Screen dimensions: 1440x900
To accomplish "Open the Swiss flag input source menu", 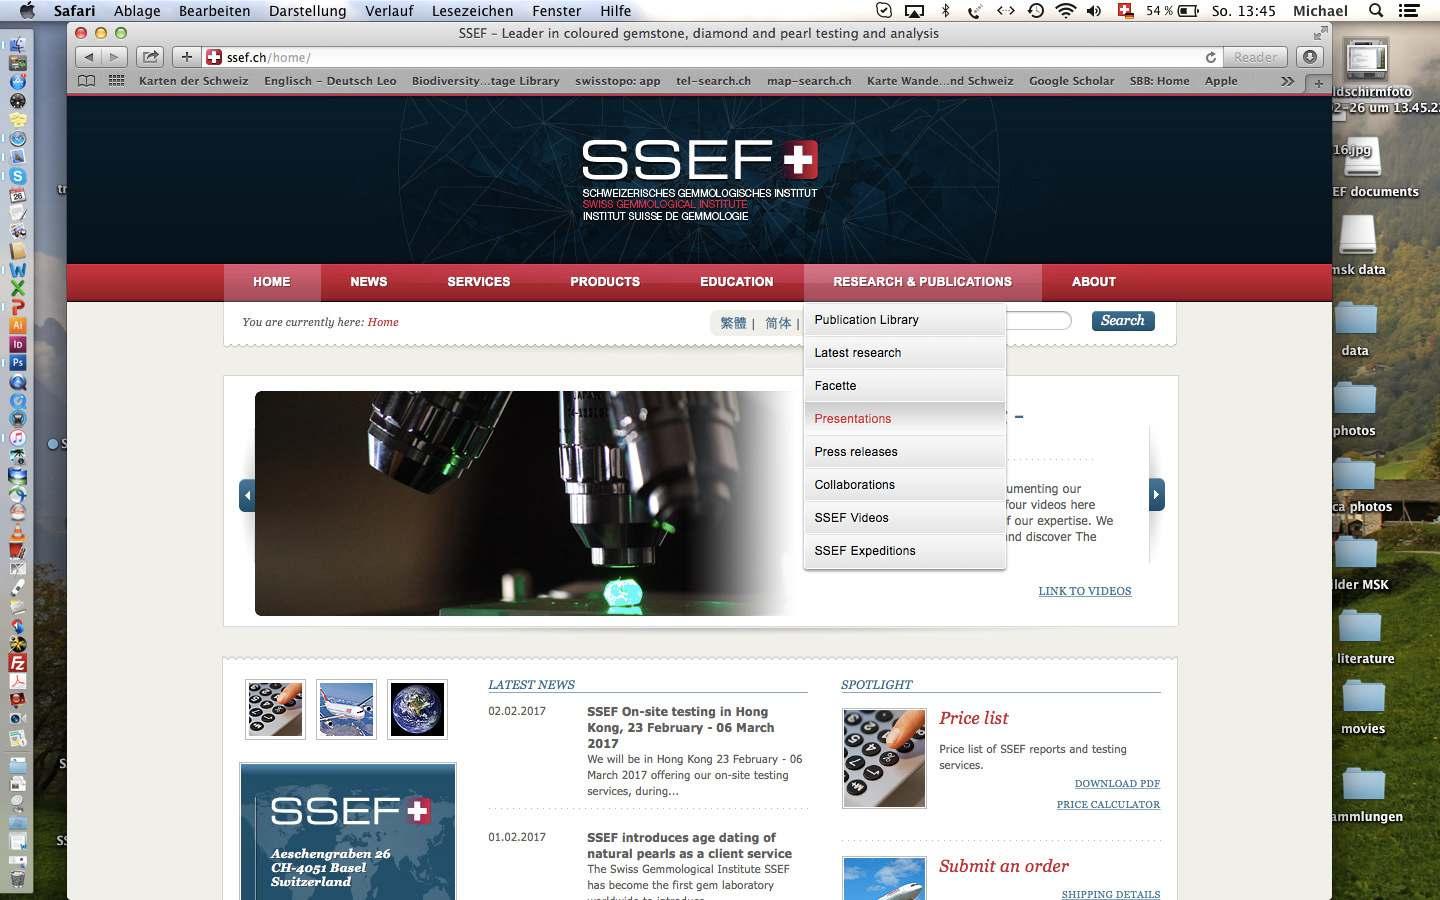I will (1125, 11).
